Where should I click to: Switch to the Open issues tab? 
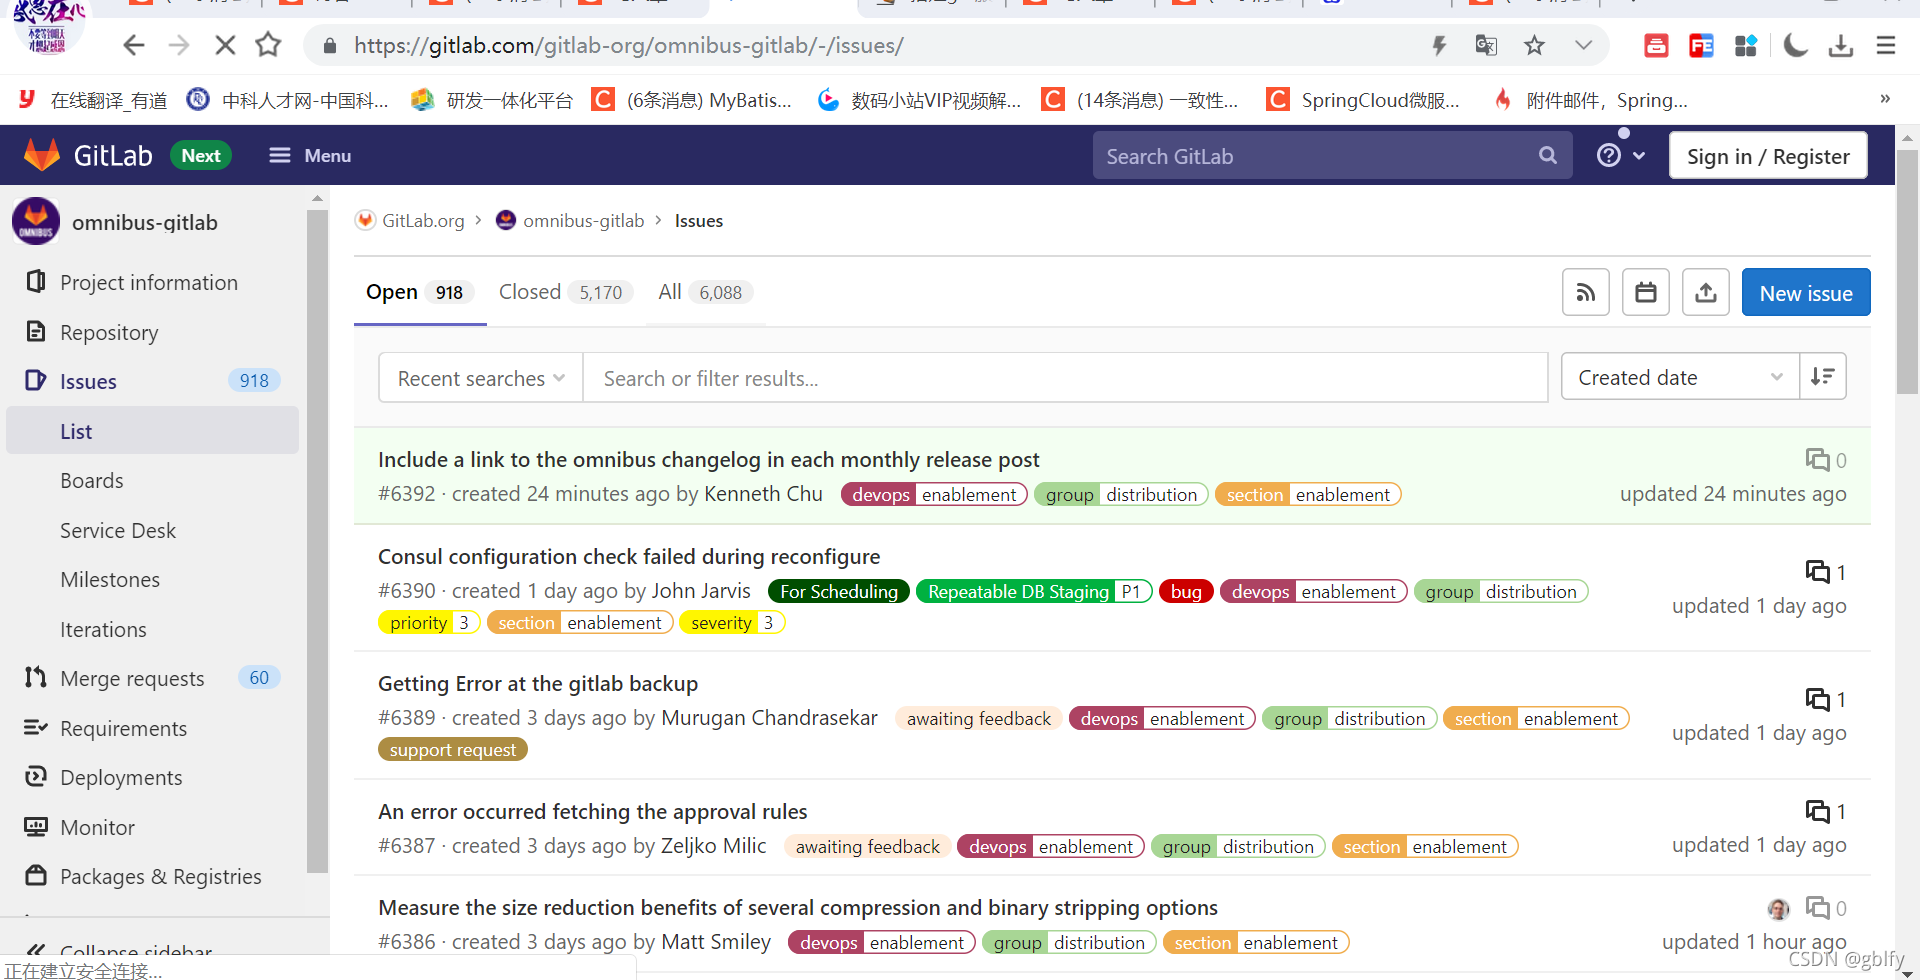click(420, 292)
